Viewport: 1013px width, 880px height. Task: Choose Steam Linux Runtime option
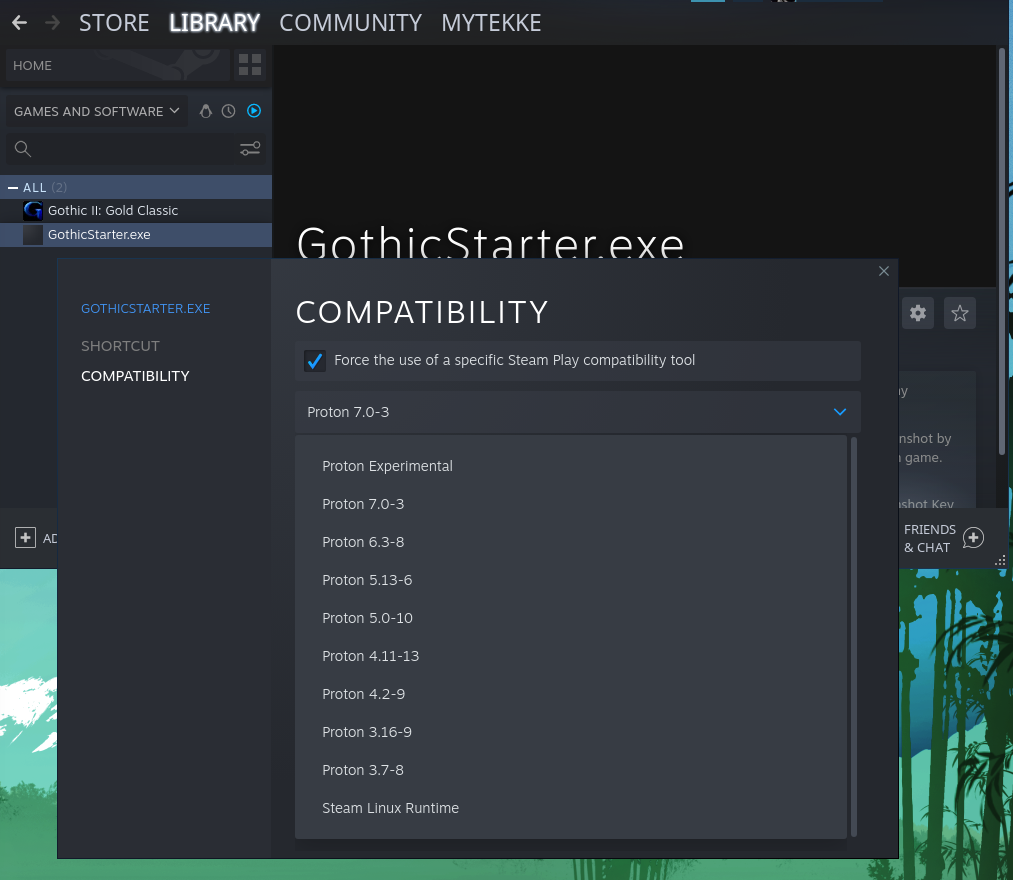pyautogui.click(x=390, y=808)
